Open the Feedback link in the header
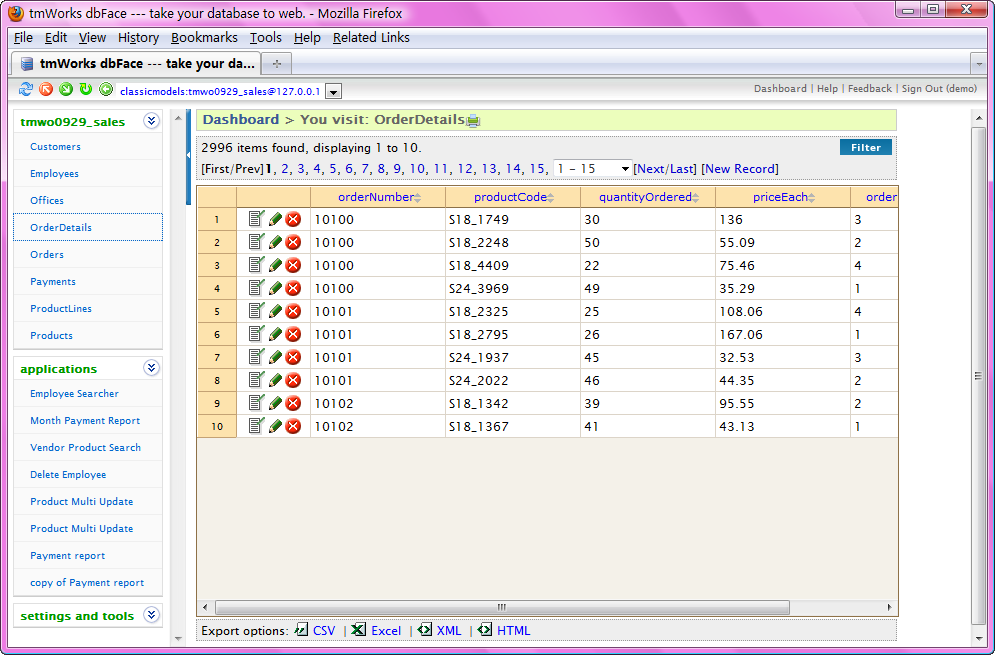Image resolution: width=995 pixels, height=655 pixels. [869, 89]
